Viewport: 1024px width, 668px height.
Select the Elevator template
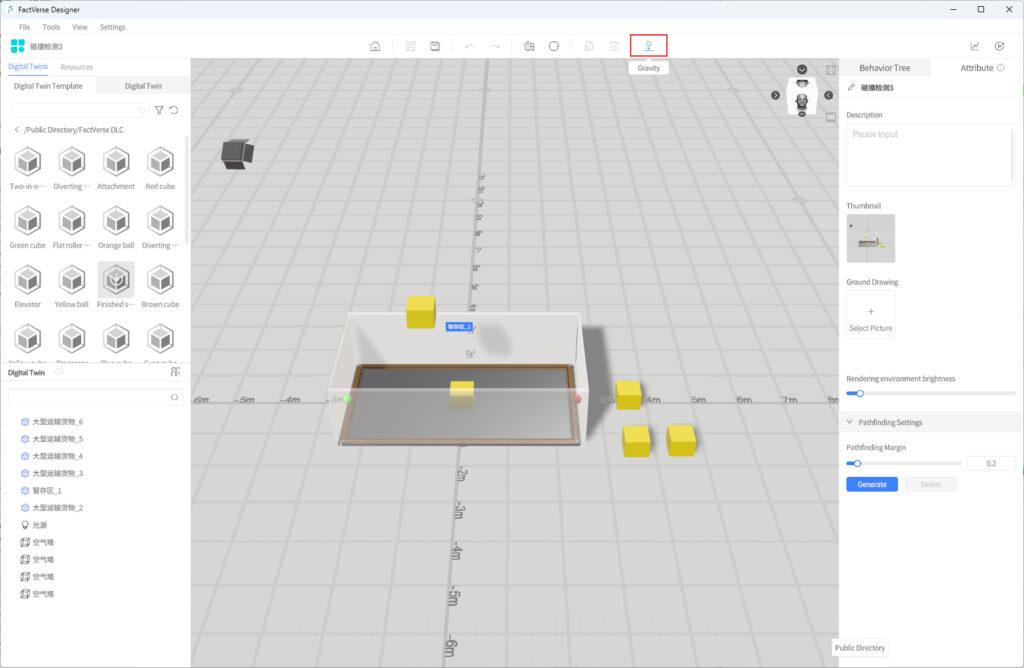(x=27, y=286)
